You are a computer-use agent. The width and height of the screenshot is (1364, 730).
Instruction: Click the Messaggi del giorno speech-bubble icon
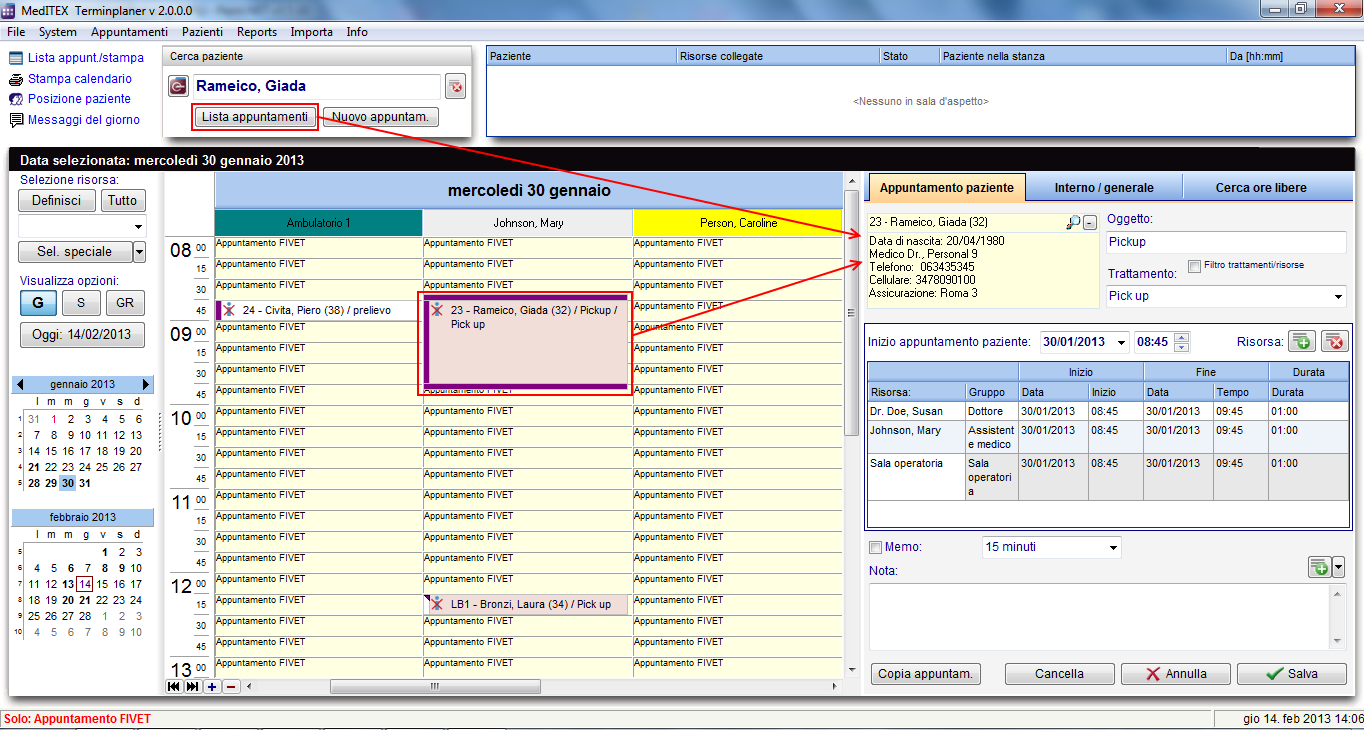tap(16, 120)
